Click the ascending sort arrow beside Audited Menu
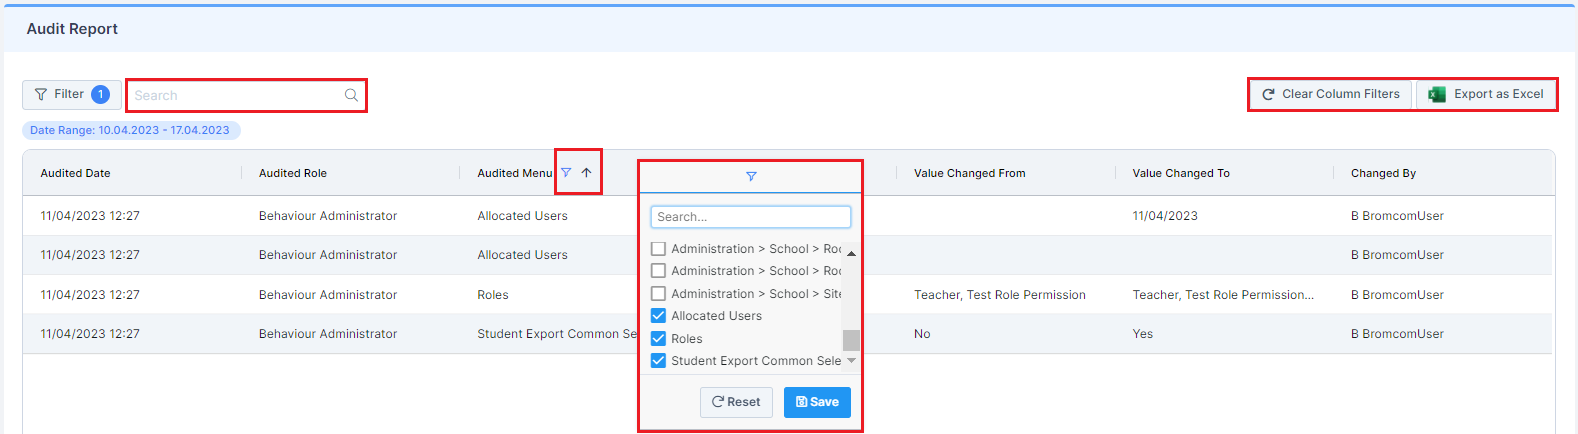Screen dimensions: 1578x434 [x=586, y=173]
